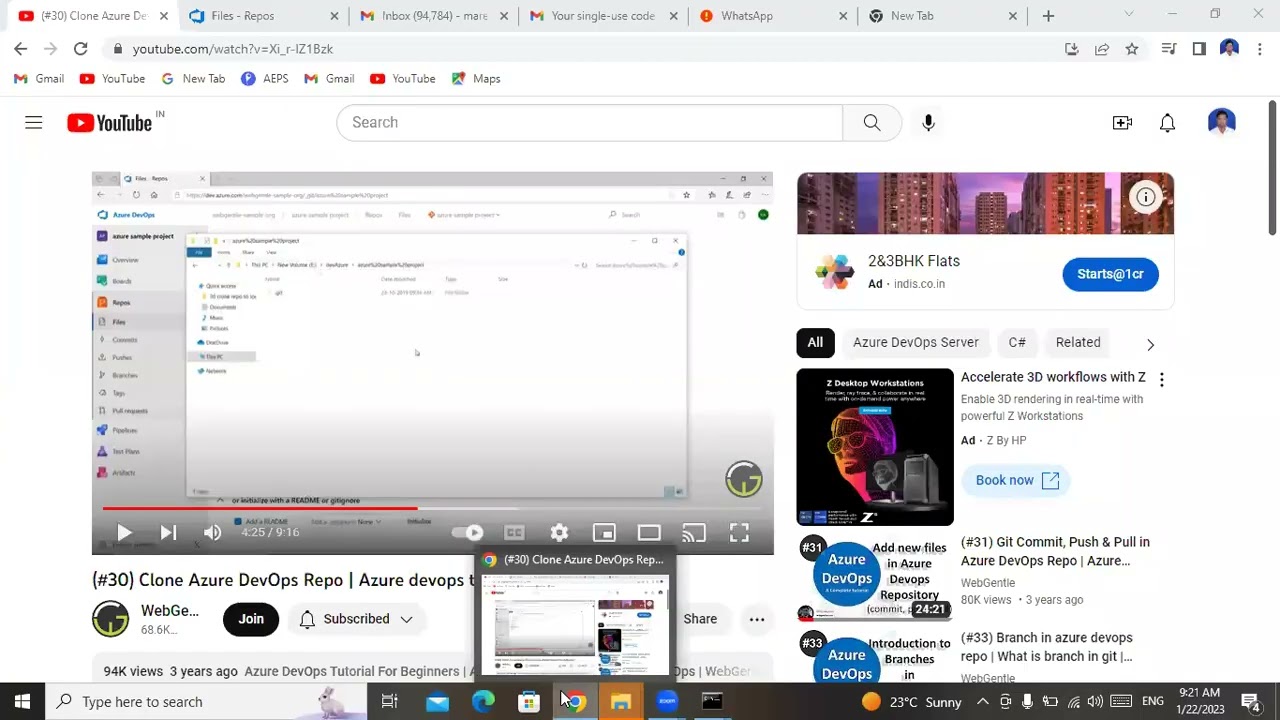
Task: Toggle closed captions in the player
Action: point(514,533)
